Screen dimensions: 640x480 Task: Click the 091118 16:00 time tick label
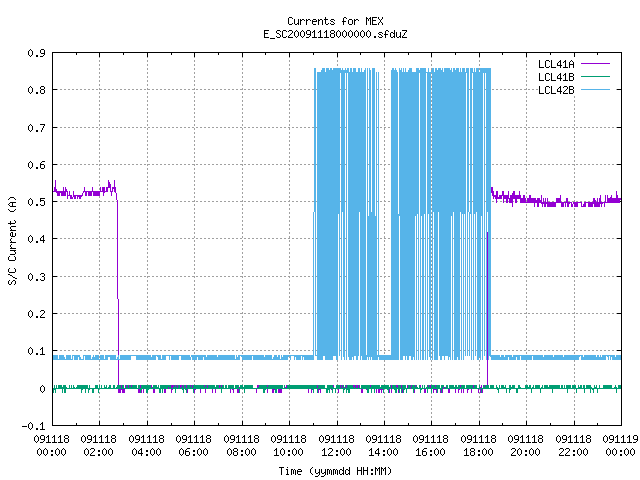[x=431, y=446]
